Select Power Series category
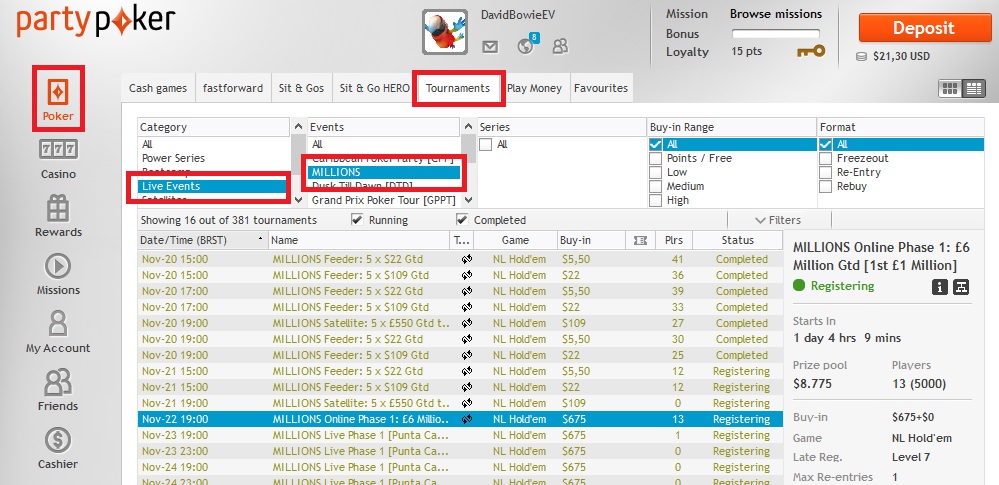 (x=173, y=158)
